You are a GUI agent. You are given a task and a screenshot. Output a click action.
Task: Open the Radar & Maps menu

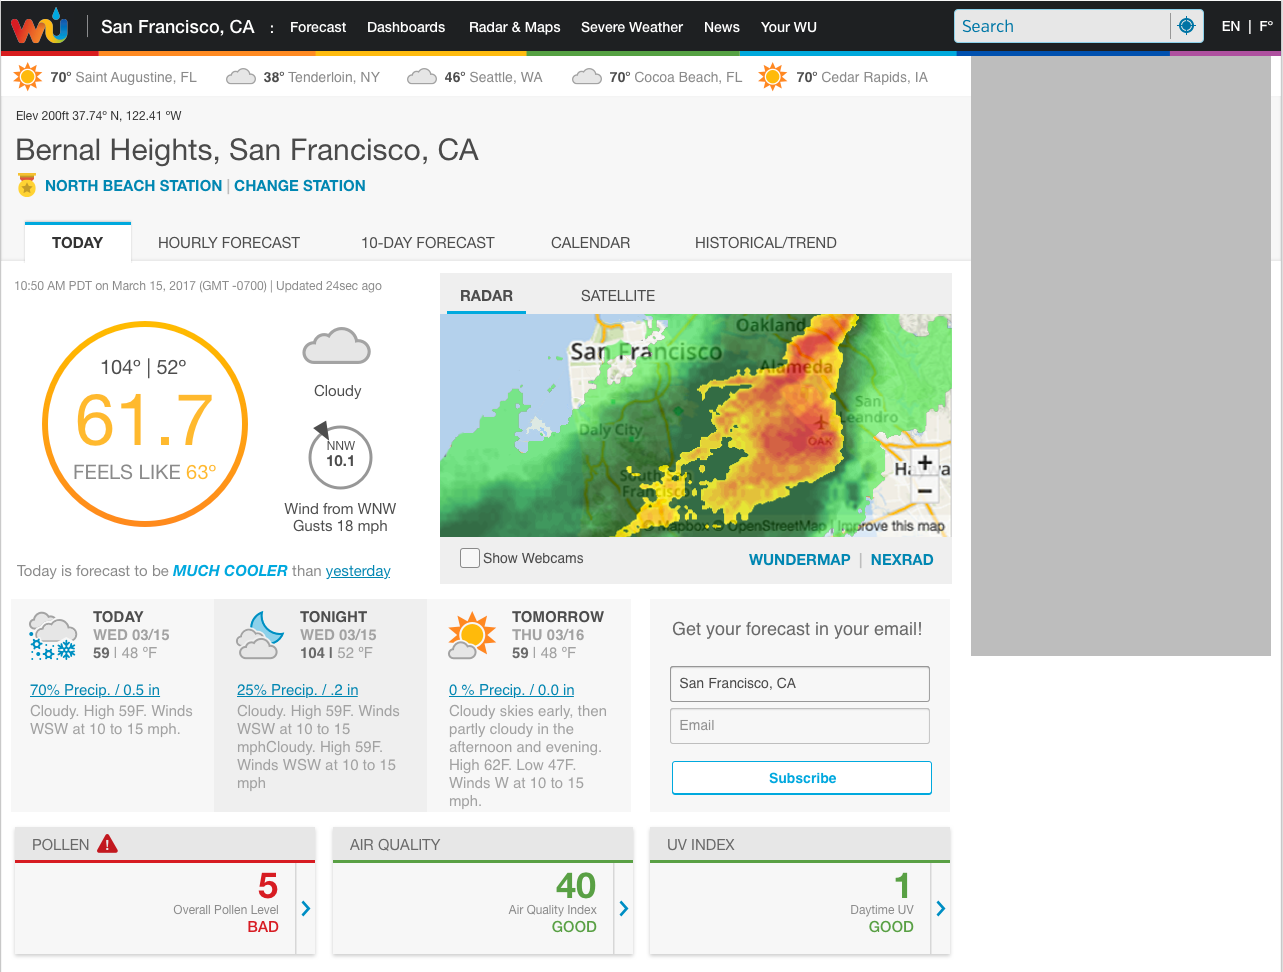[515, 27]
